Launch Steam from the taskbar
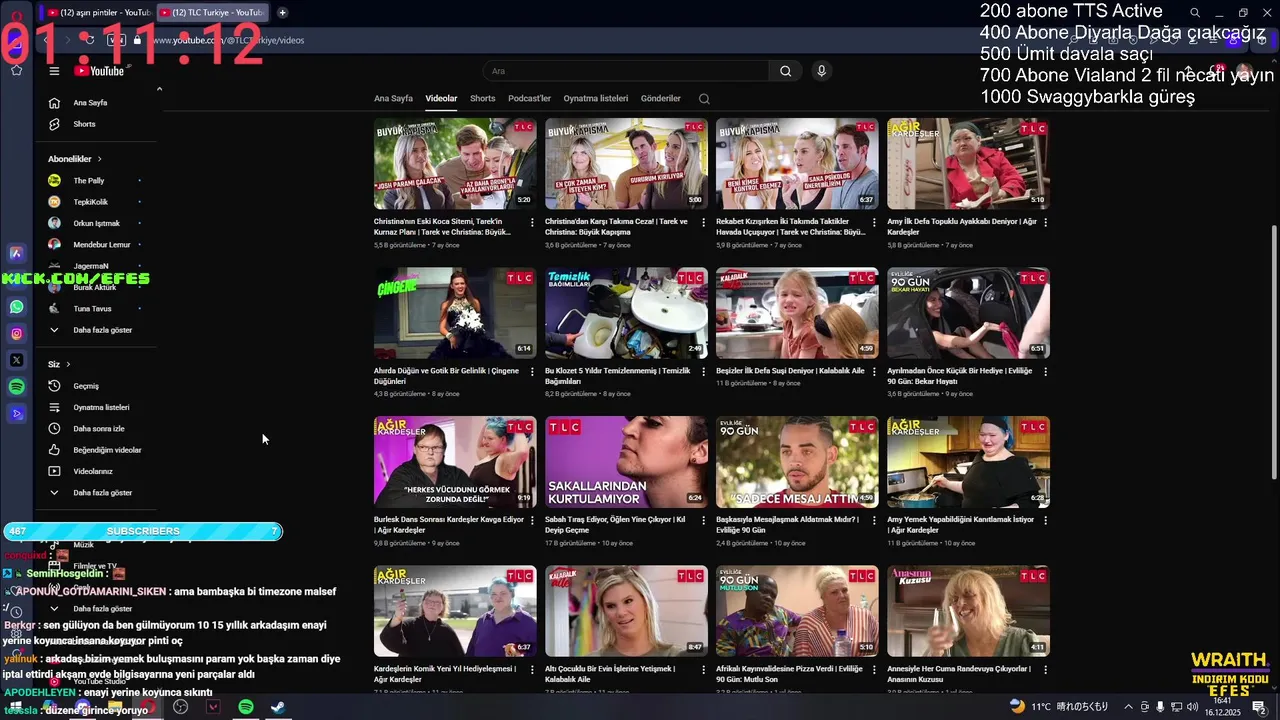Screen dimensions: 1280x720 pos(278,707)
